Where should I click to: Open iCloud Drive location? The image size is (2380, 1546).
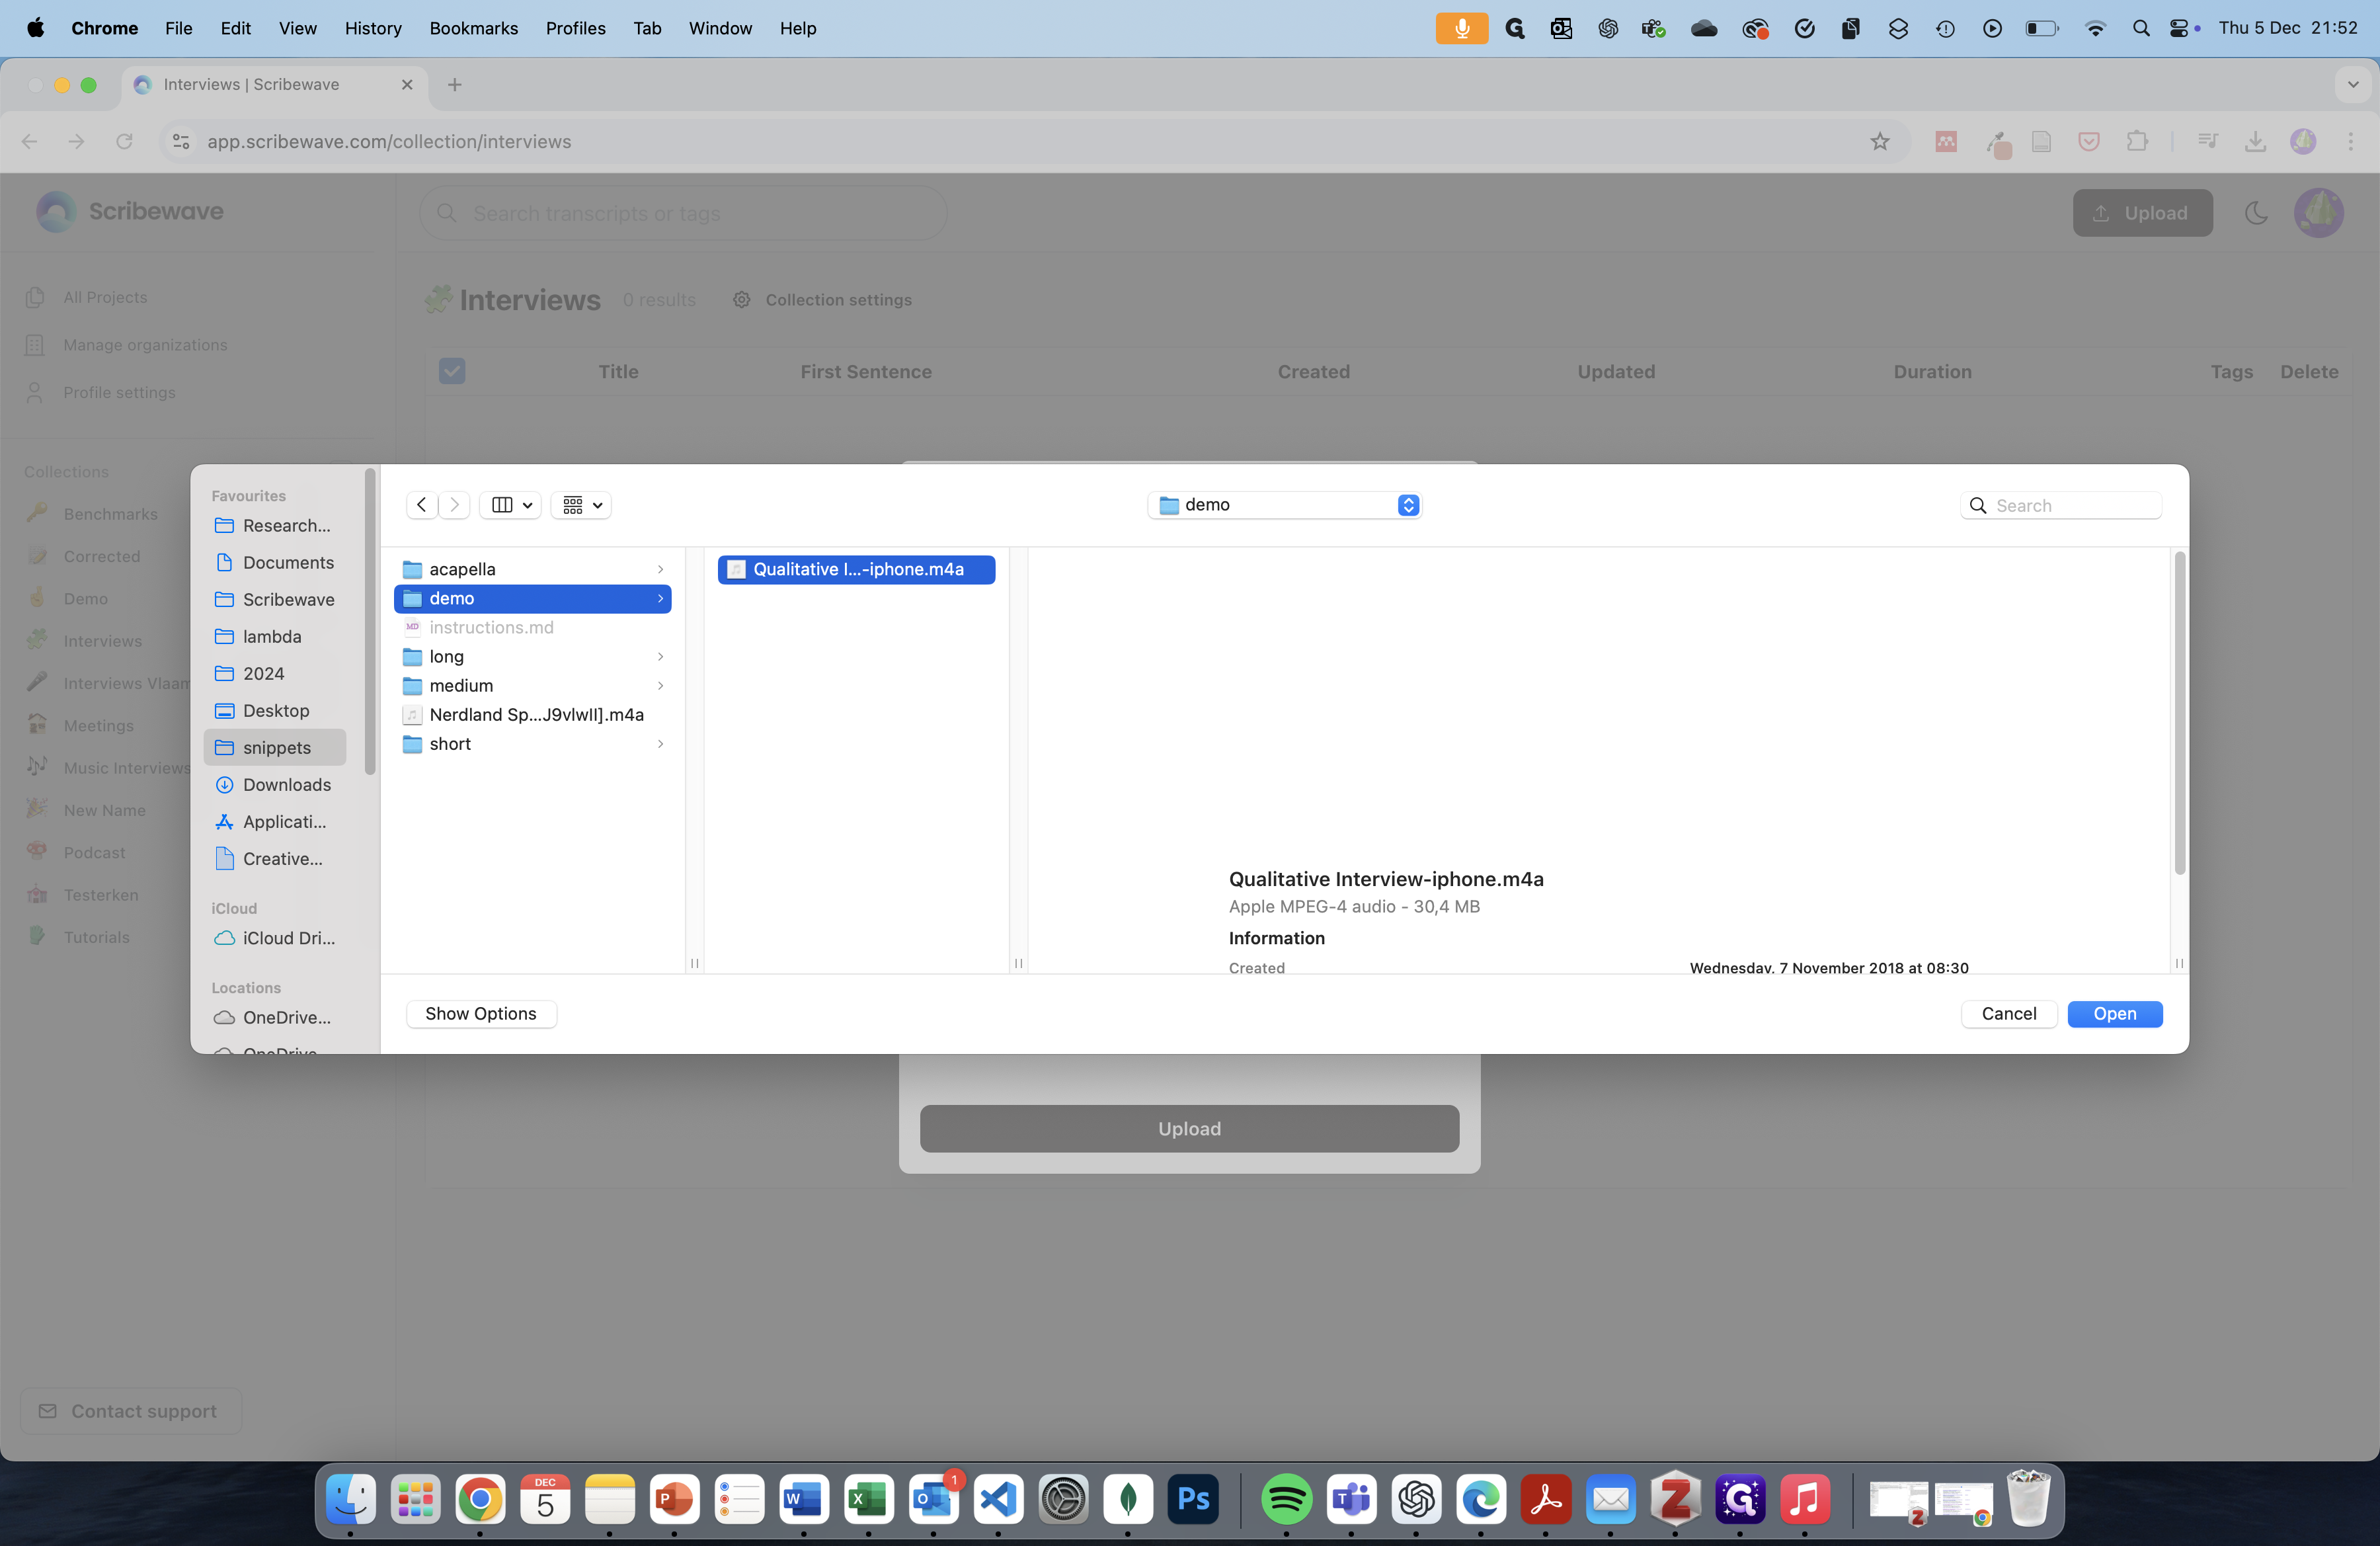tap(275, 938)
